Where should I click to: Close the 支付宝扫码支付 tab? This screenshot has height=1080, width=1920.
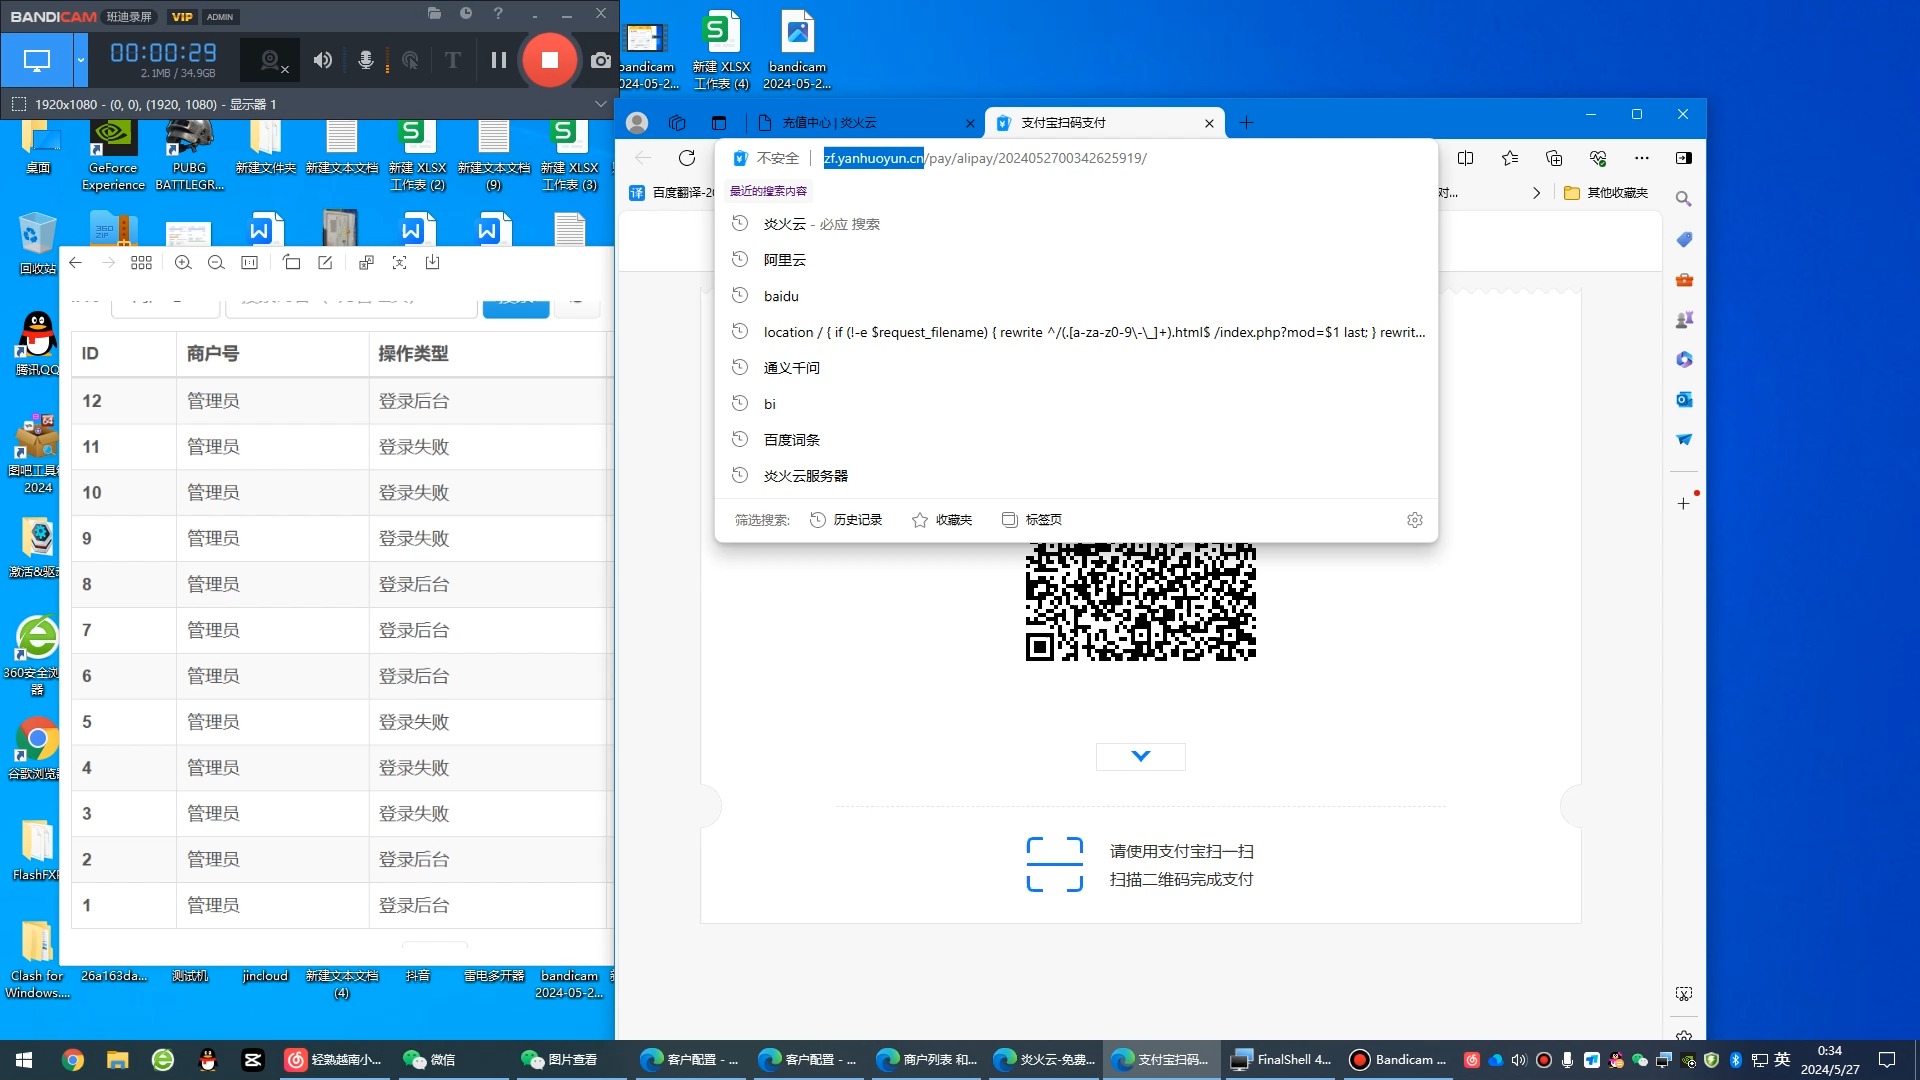[x=1209, y=123]
